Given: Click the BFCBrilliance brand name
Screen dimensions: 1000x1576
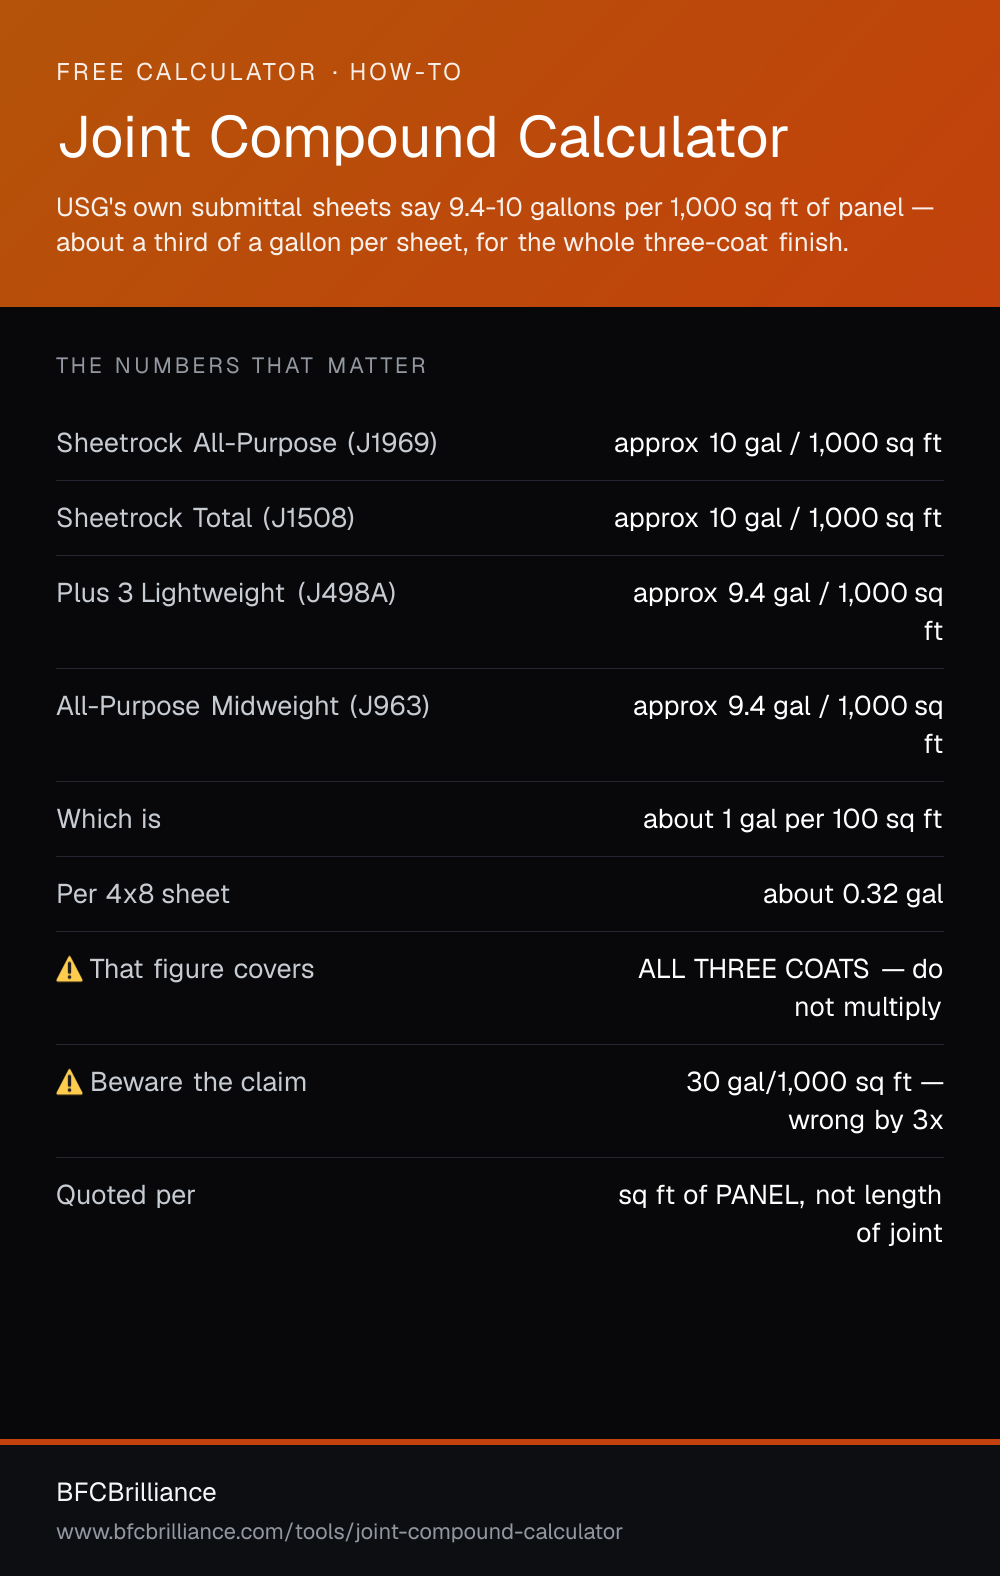Looking at the screenshot, I should point(136,1492).
